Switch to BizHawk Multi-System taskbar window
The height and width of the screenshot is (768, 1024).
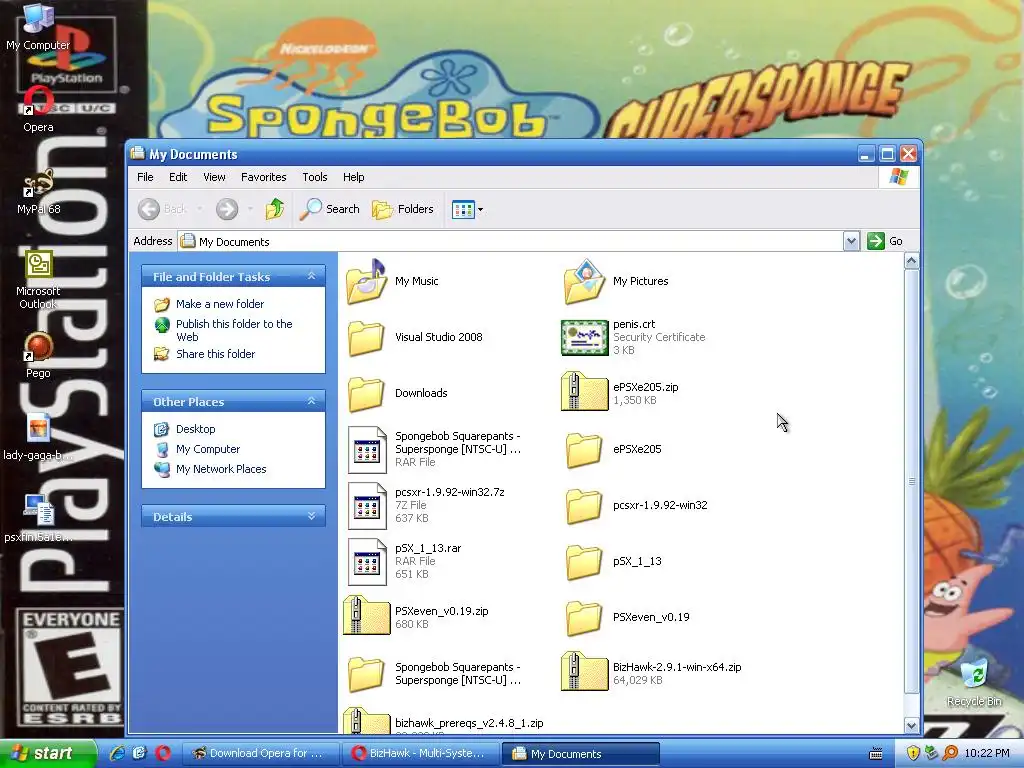tap(421, 754)
